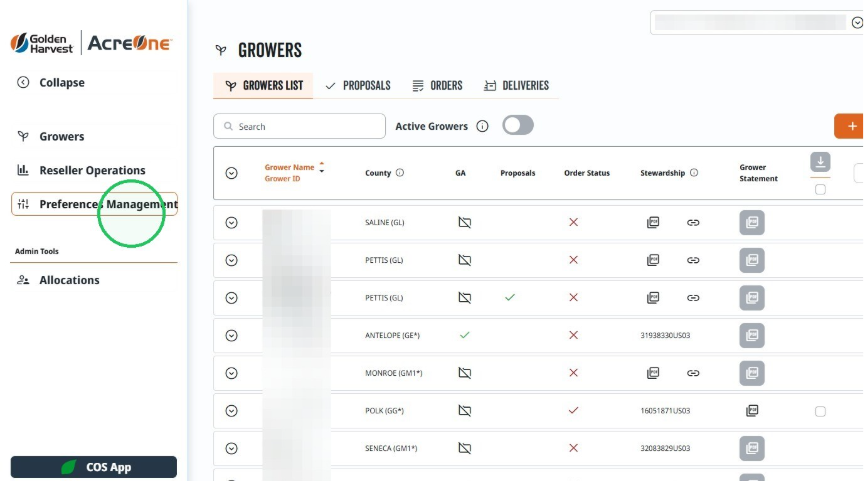Expand the SALINE grower row chevron

click(x=231, y=223)
